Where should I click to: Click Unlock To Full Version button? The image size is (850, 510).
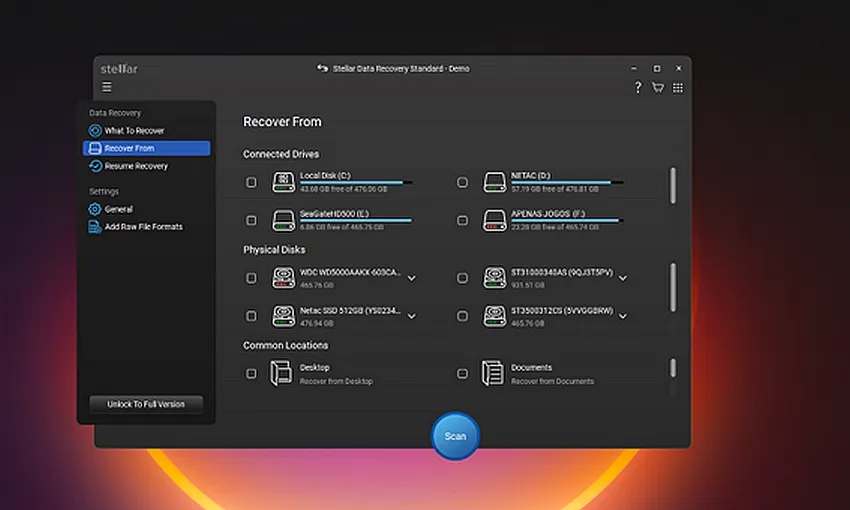click(x=145, y=404)
